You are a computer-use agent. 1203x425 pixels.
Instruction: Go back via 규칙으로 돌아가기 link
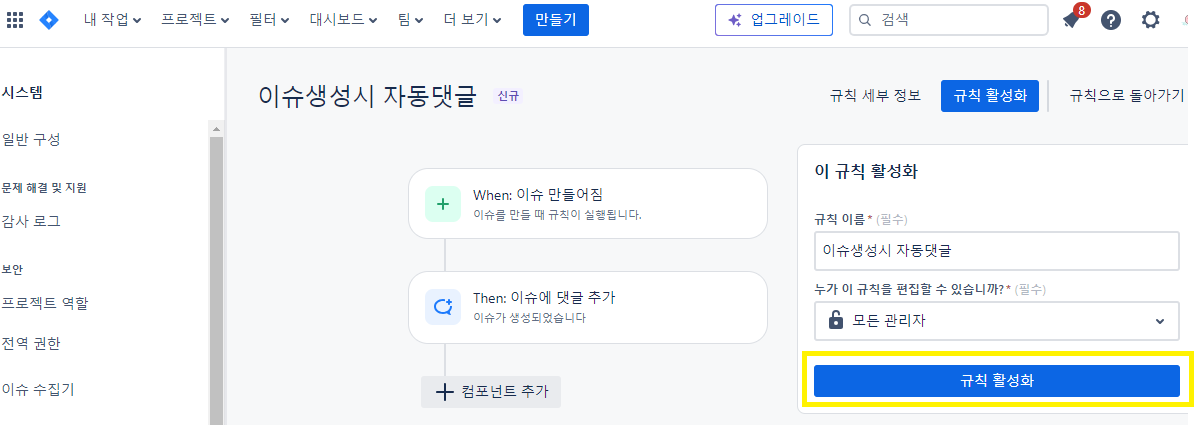(1127, 96)
